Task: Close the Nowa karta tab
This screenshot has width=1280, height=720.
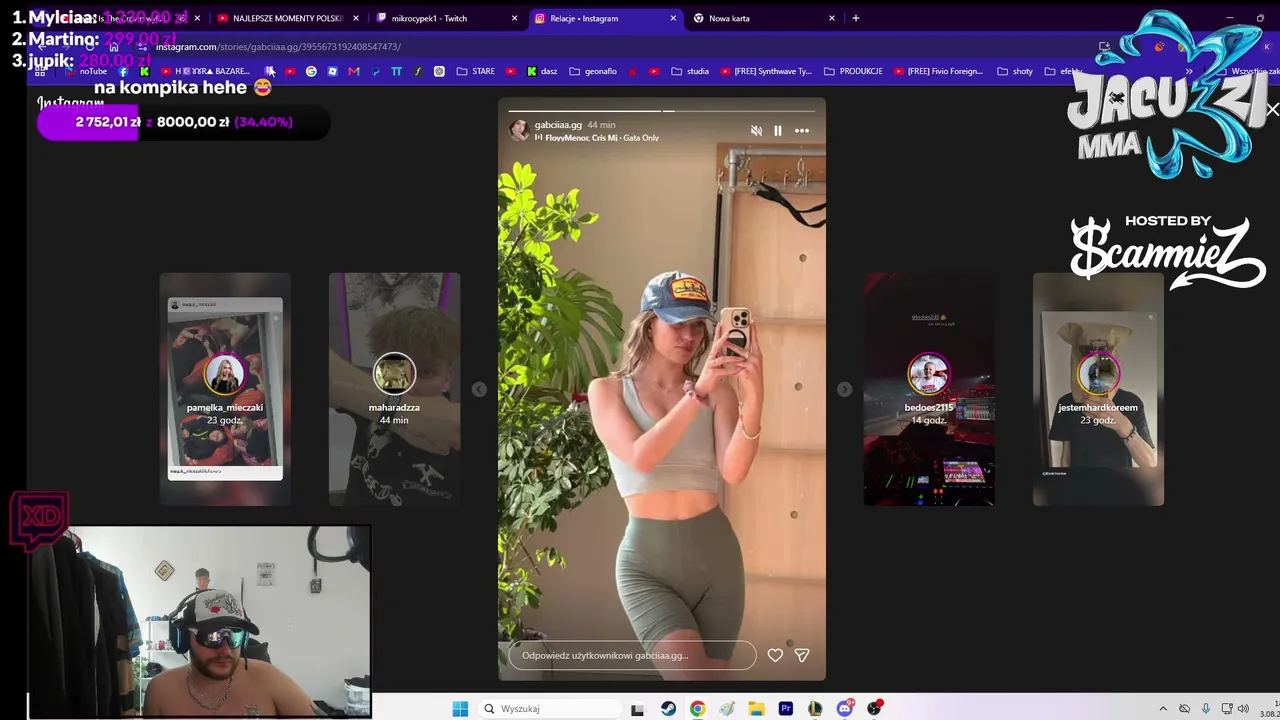Action: click(x=832, y=18)
